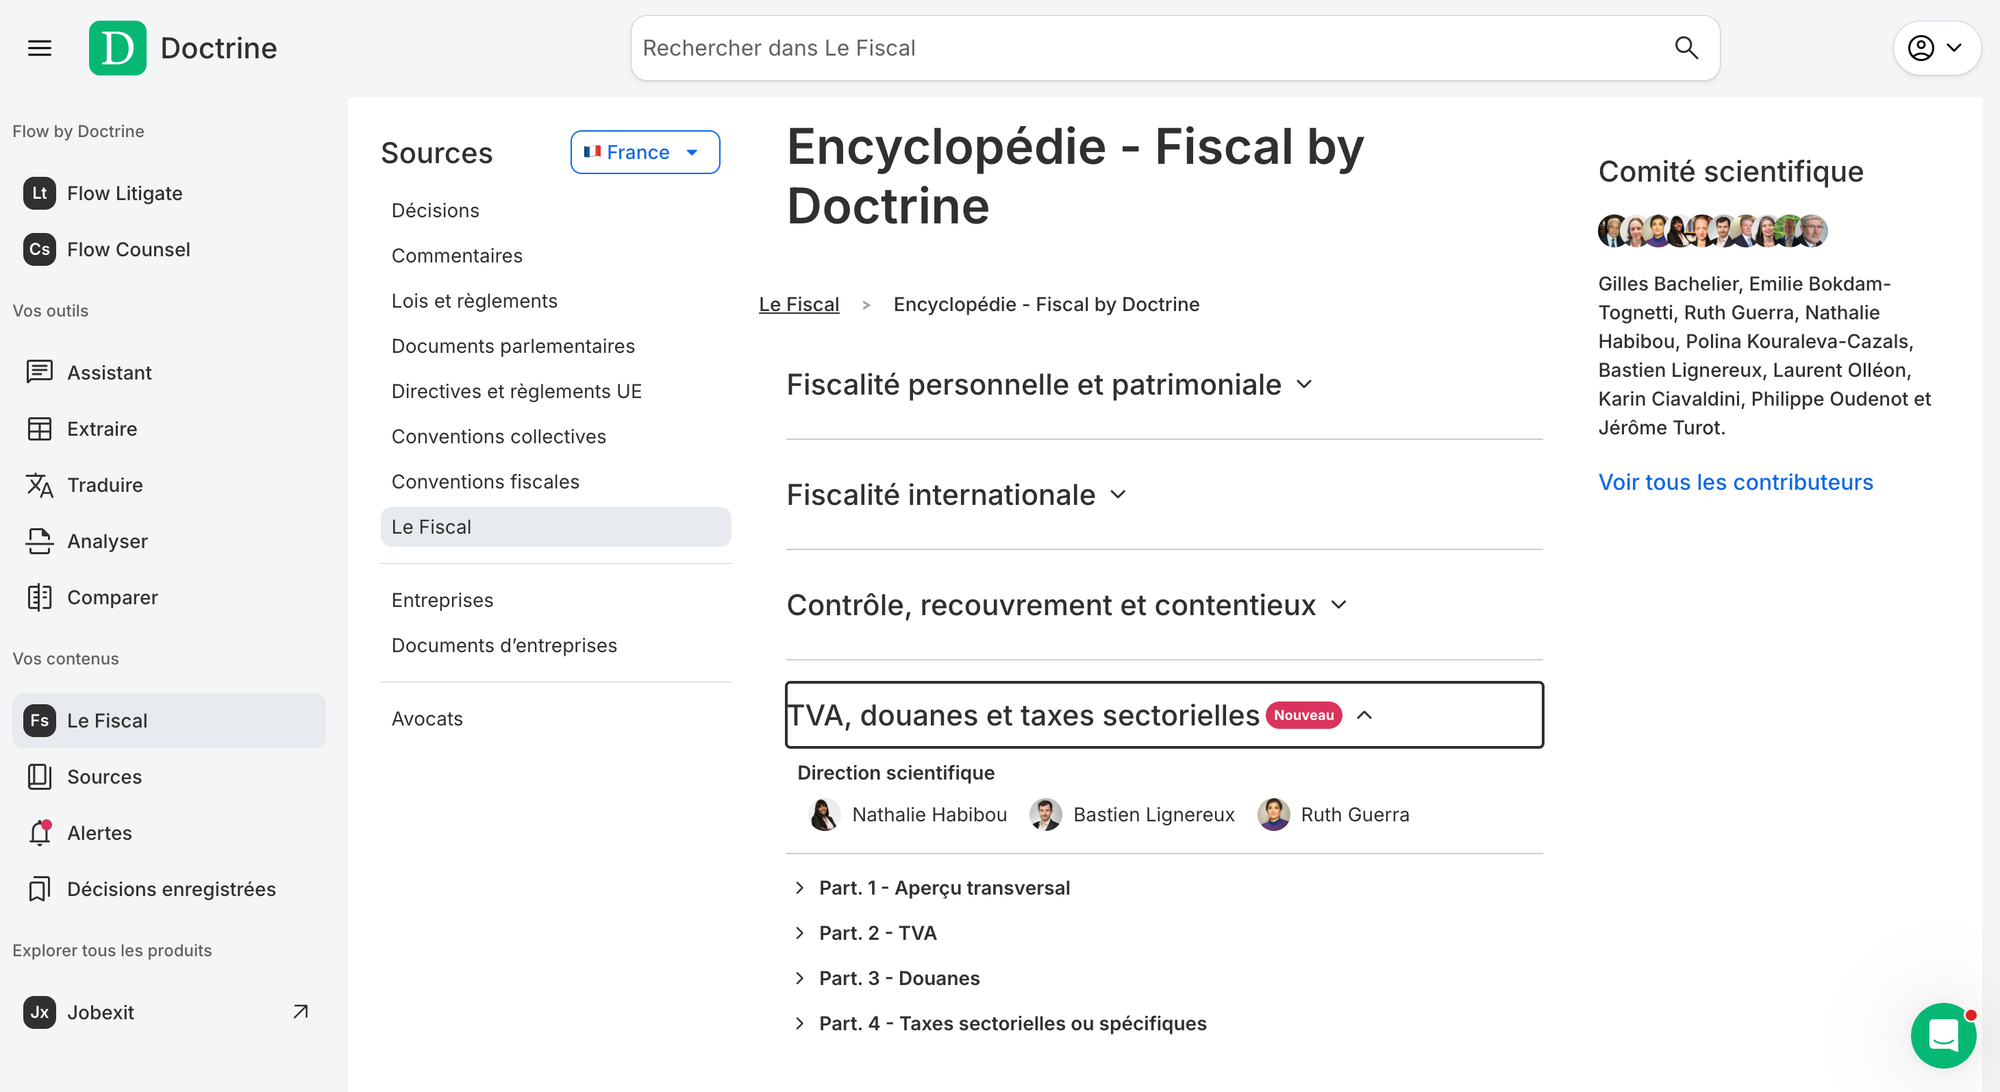The image size is (2000, 1092).
Task: Select Entreprises source
Action: click(442, 600)
